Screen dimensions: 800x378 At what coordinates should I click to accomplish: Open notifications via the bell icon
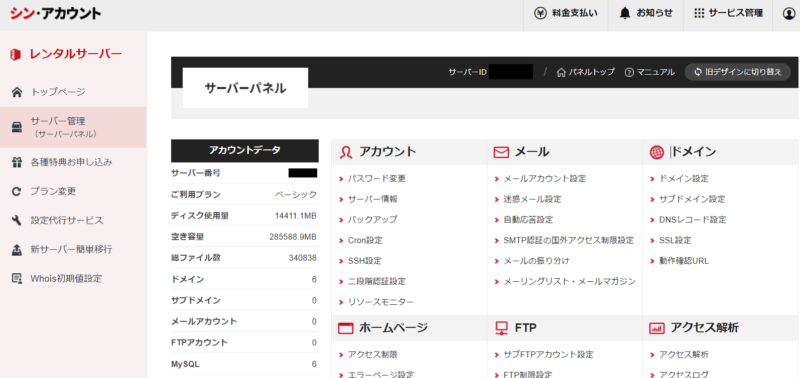click(x=625, y=13)
